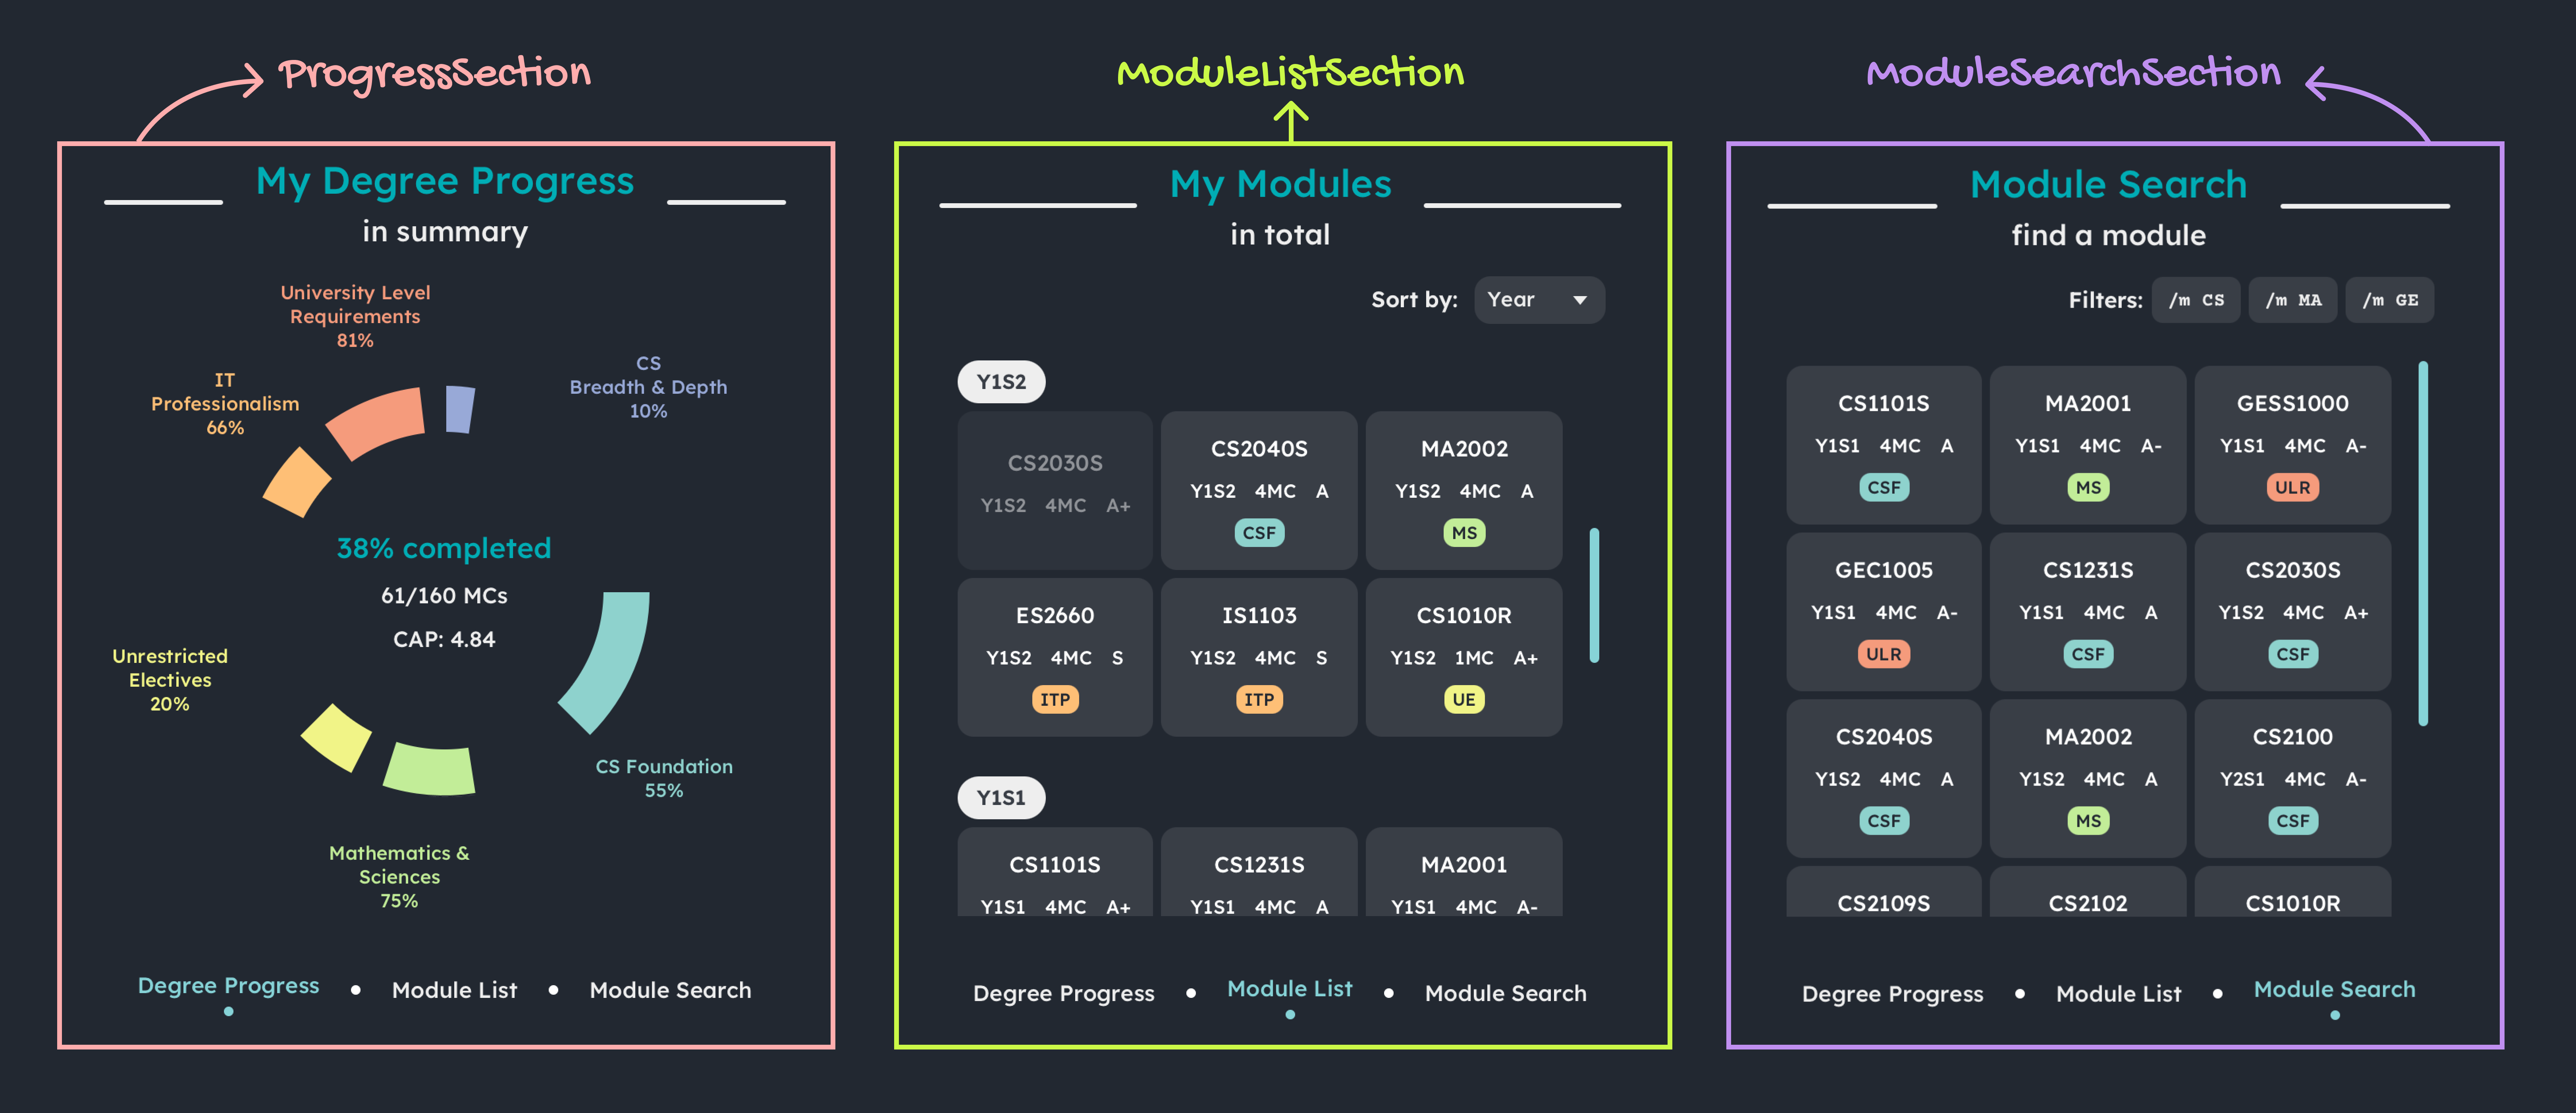Open Module List tab in ProgressSection panel
Screen dimensions: 2576x1113
point(455,990)
